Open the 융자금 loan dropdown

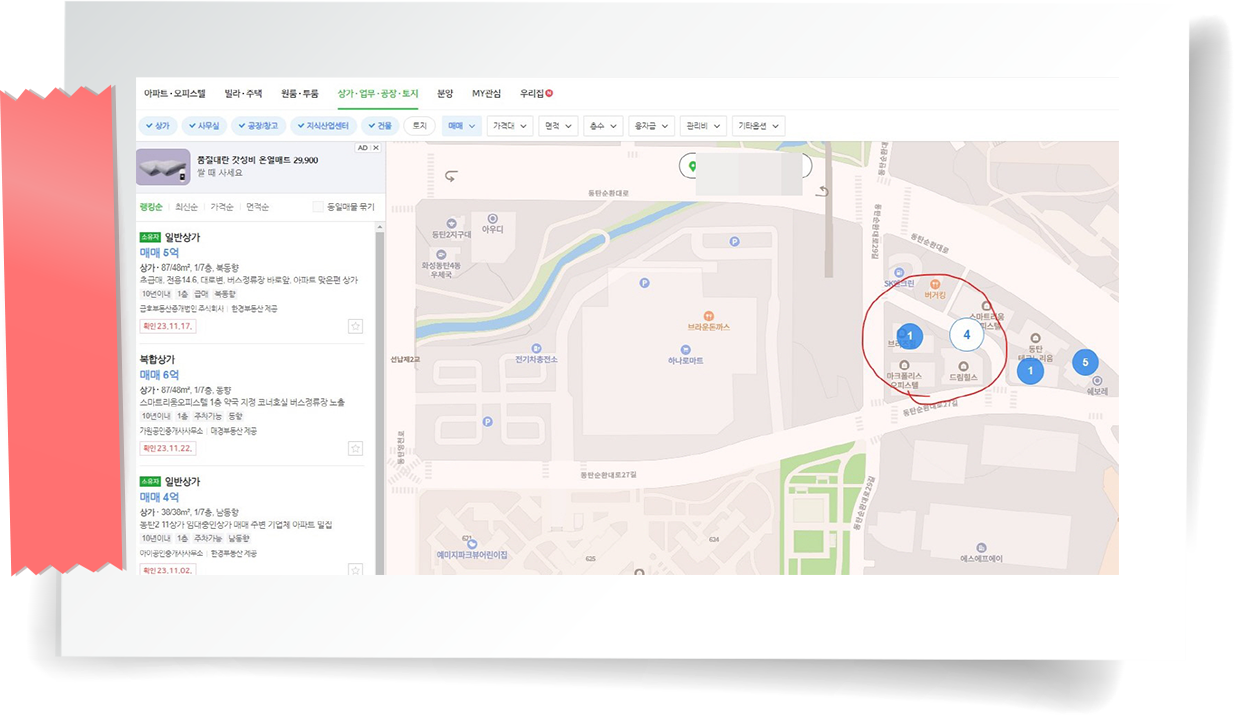pos(651,126)
